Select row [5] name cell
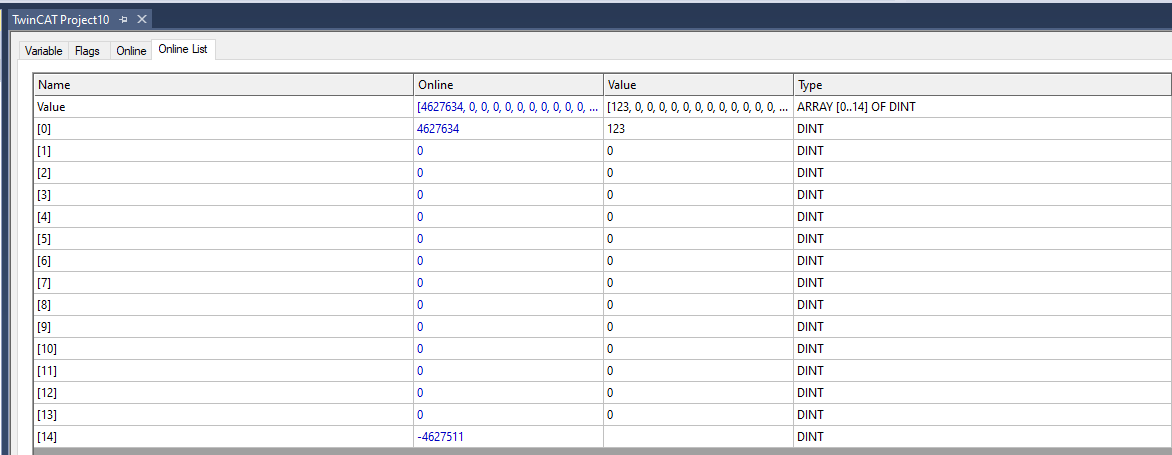Image resolution: width=1172 pixels, height=455 pixels. (223, 239)
